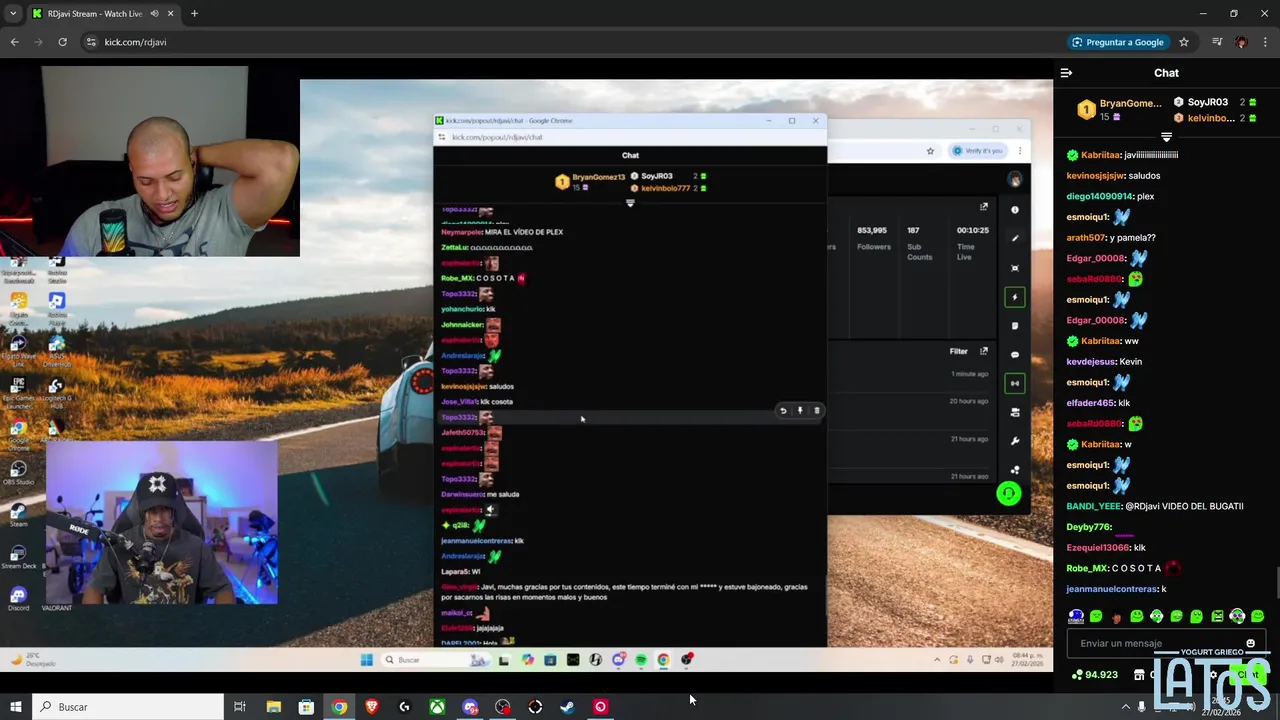Insert green emote with pink sunglasses
1280x720 pixels.
tap(1237, 616)
